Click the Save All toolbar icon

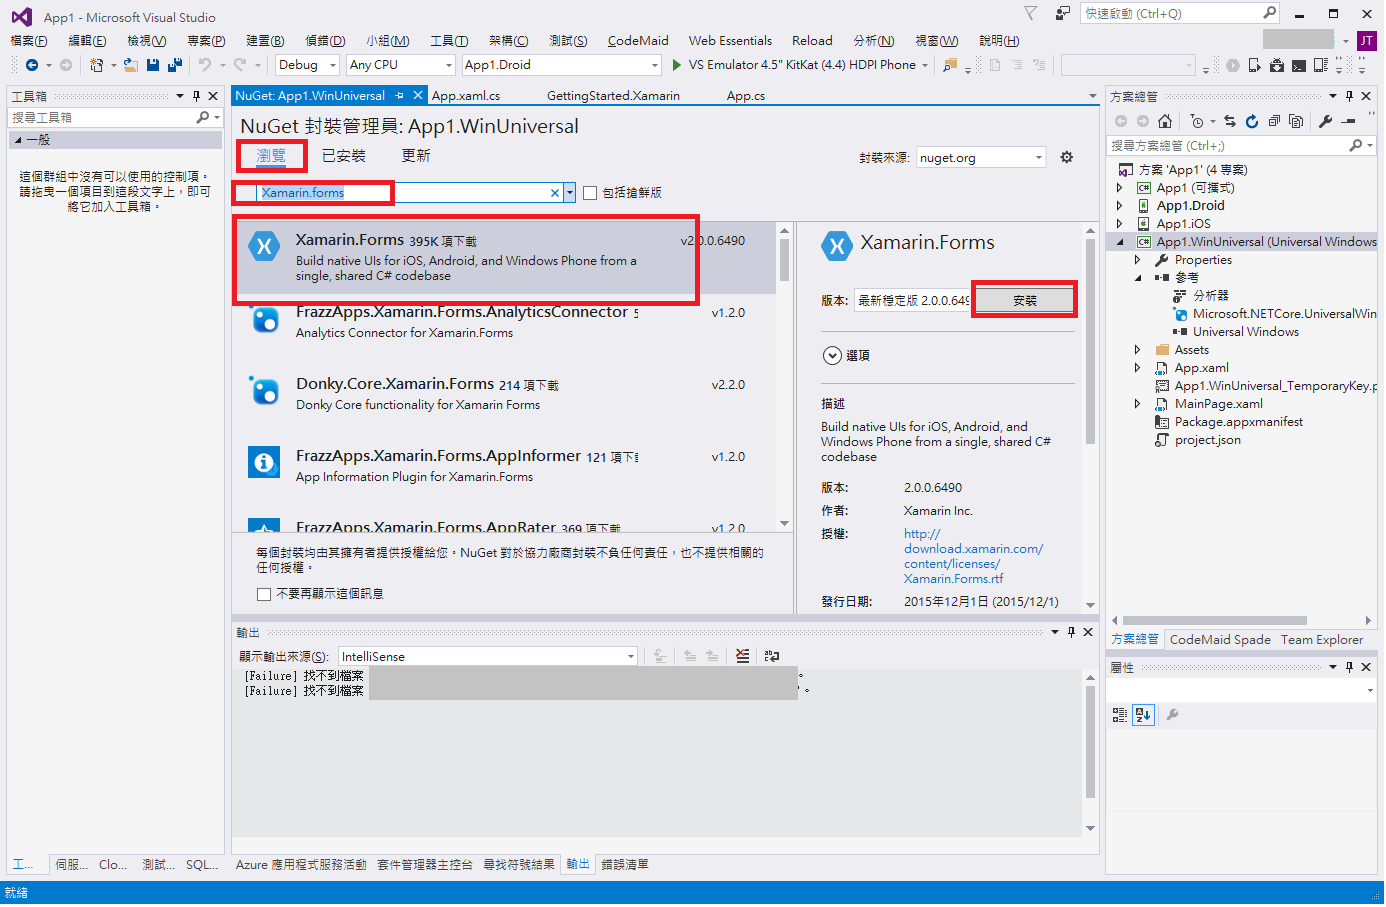174,65
